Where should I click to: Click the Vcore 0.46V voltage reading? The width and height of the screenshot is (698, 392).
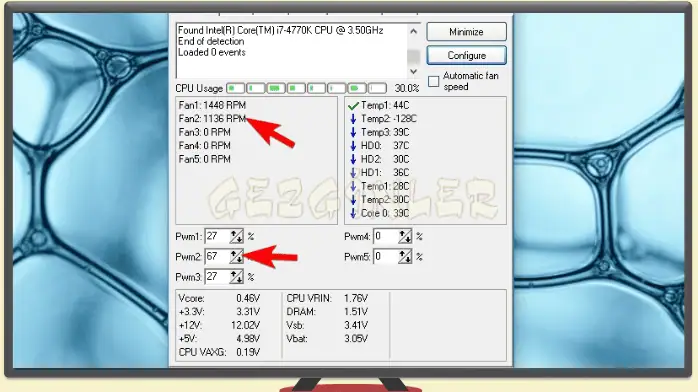(219, 298)
